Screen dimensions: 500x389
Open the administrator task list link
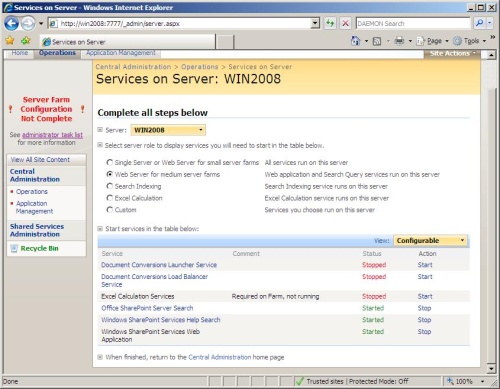click(x=52, y=135)
